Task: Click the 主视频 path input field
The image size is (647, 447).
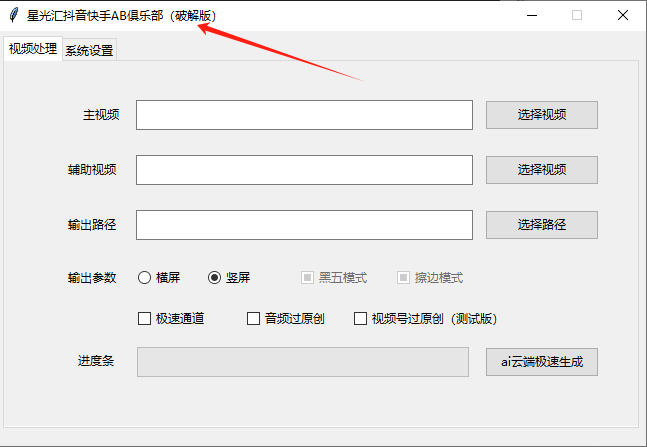Action: point(304,115)
